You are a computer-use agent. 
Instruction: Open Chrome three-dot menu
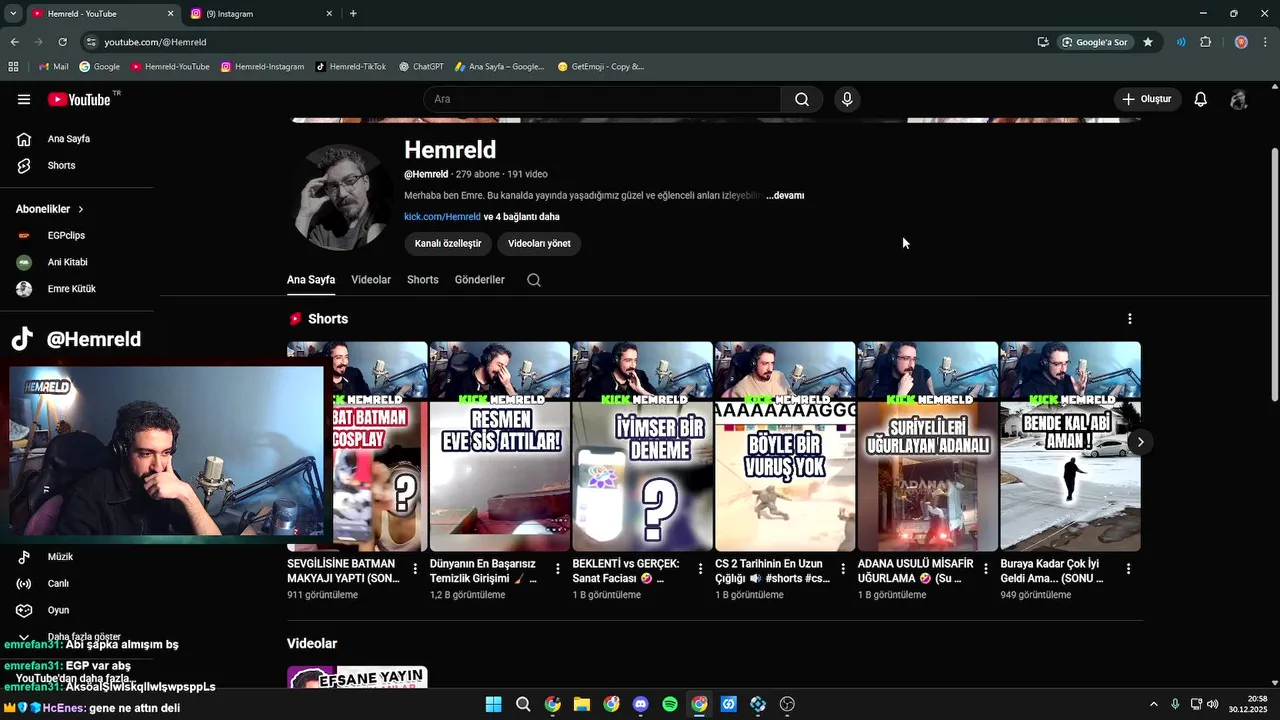[x=1266, y=42]
